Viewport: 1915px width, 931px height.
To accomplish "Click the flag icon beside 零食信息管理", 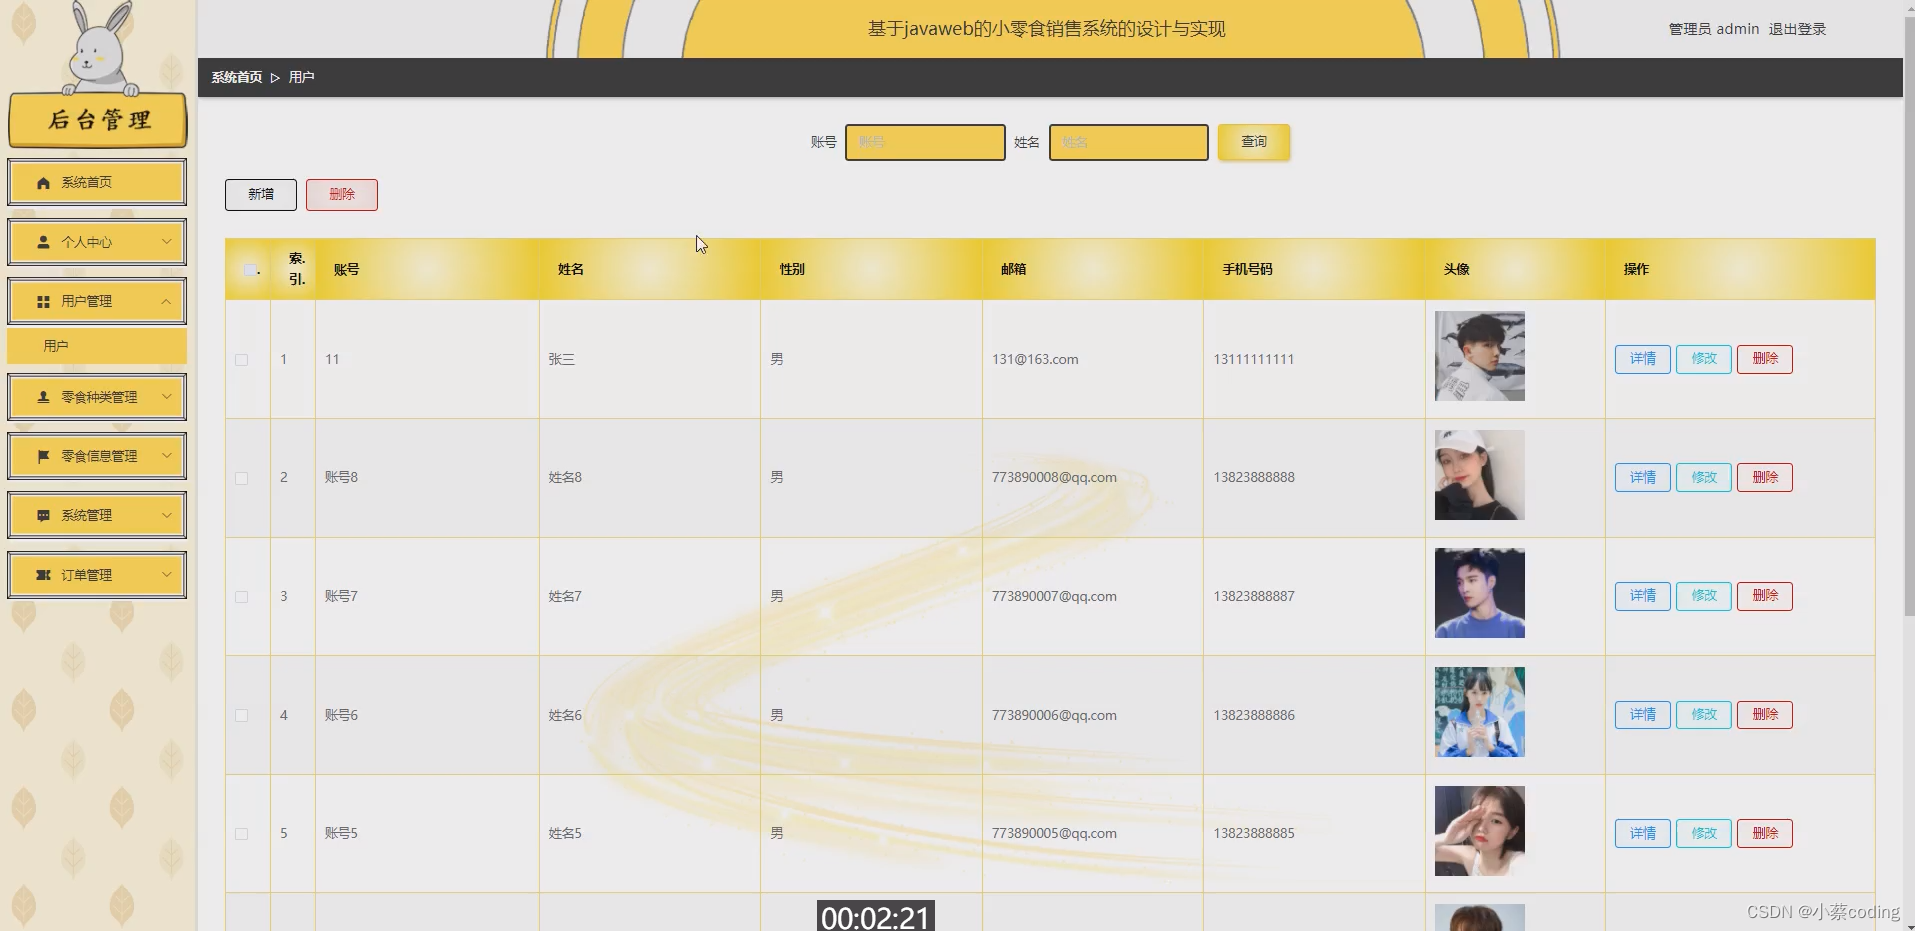I will pyautogui.click(x=43, y=456).
